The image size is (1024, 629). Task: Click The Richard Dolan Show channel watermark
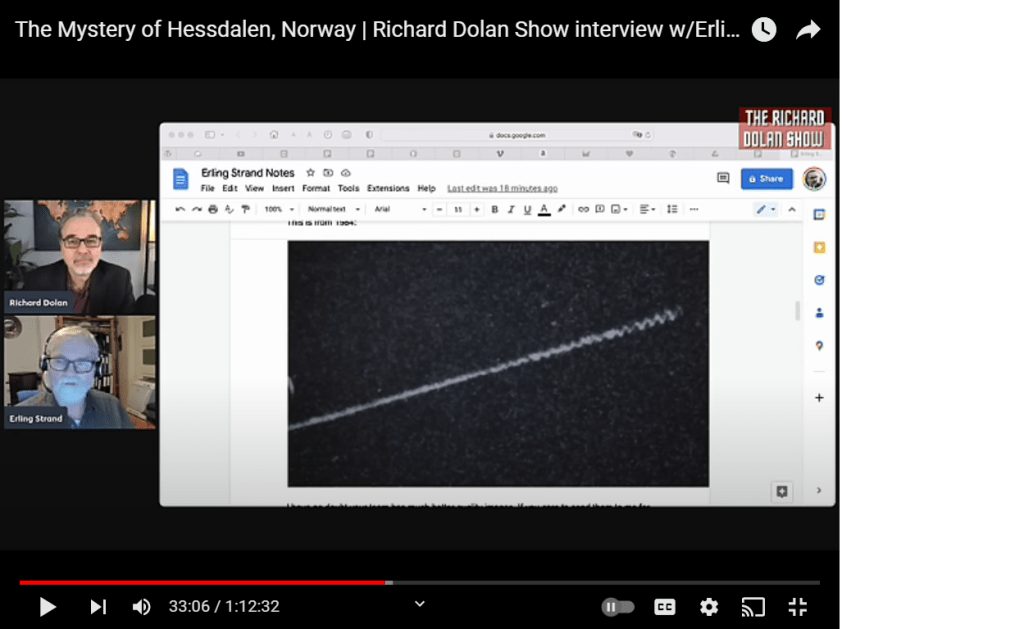(785, 128)
